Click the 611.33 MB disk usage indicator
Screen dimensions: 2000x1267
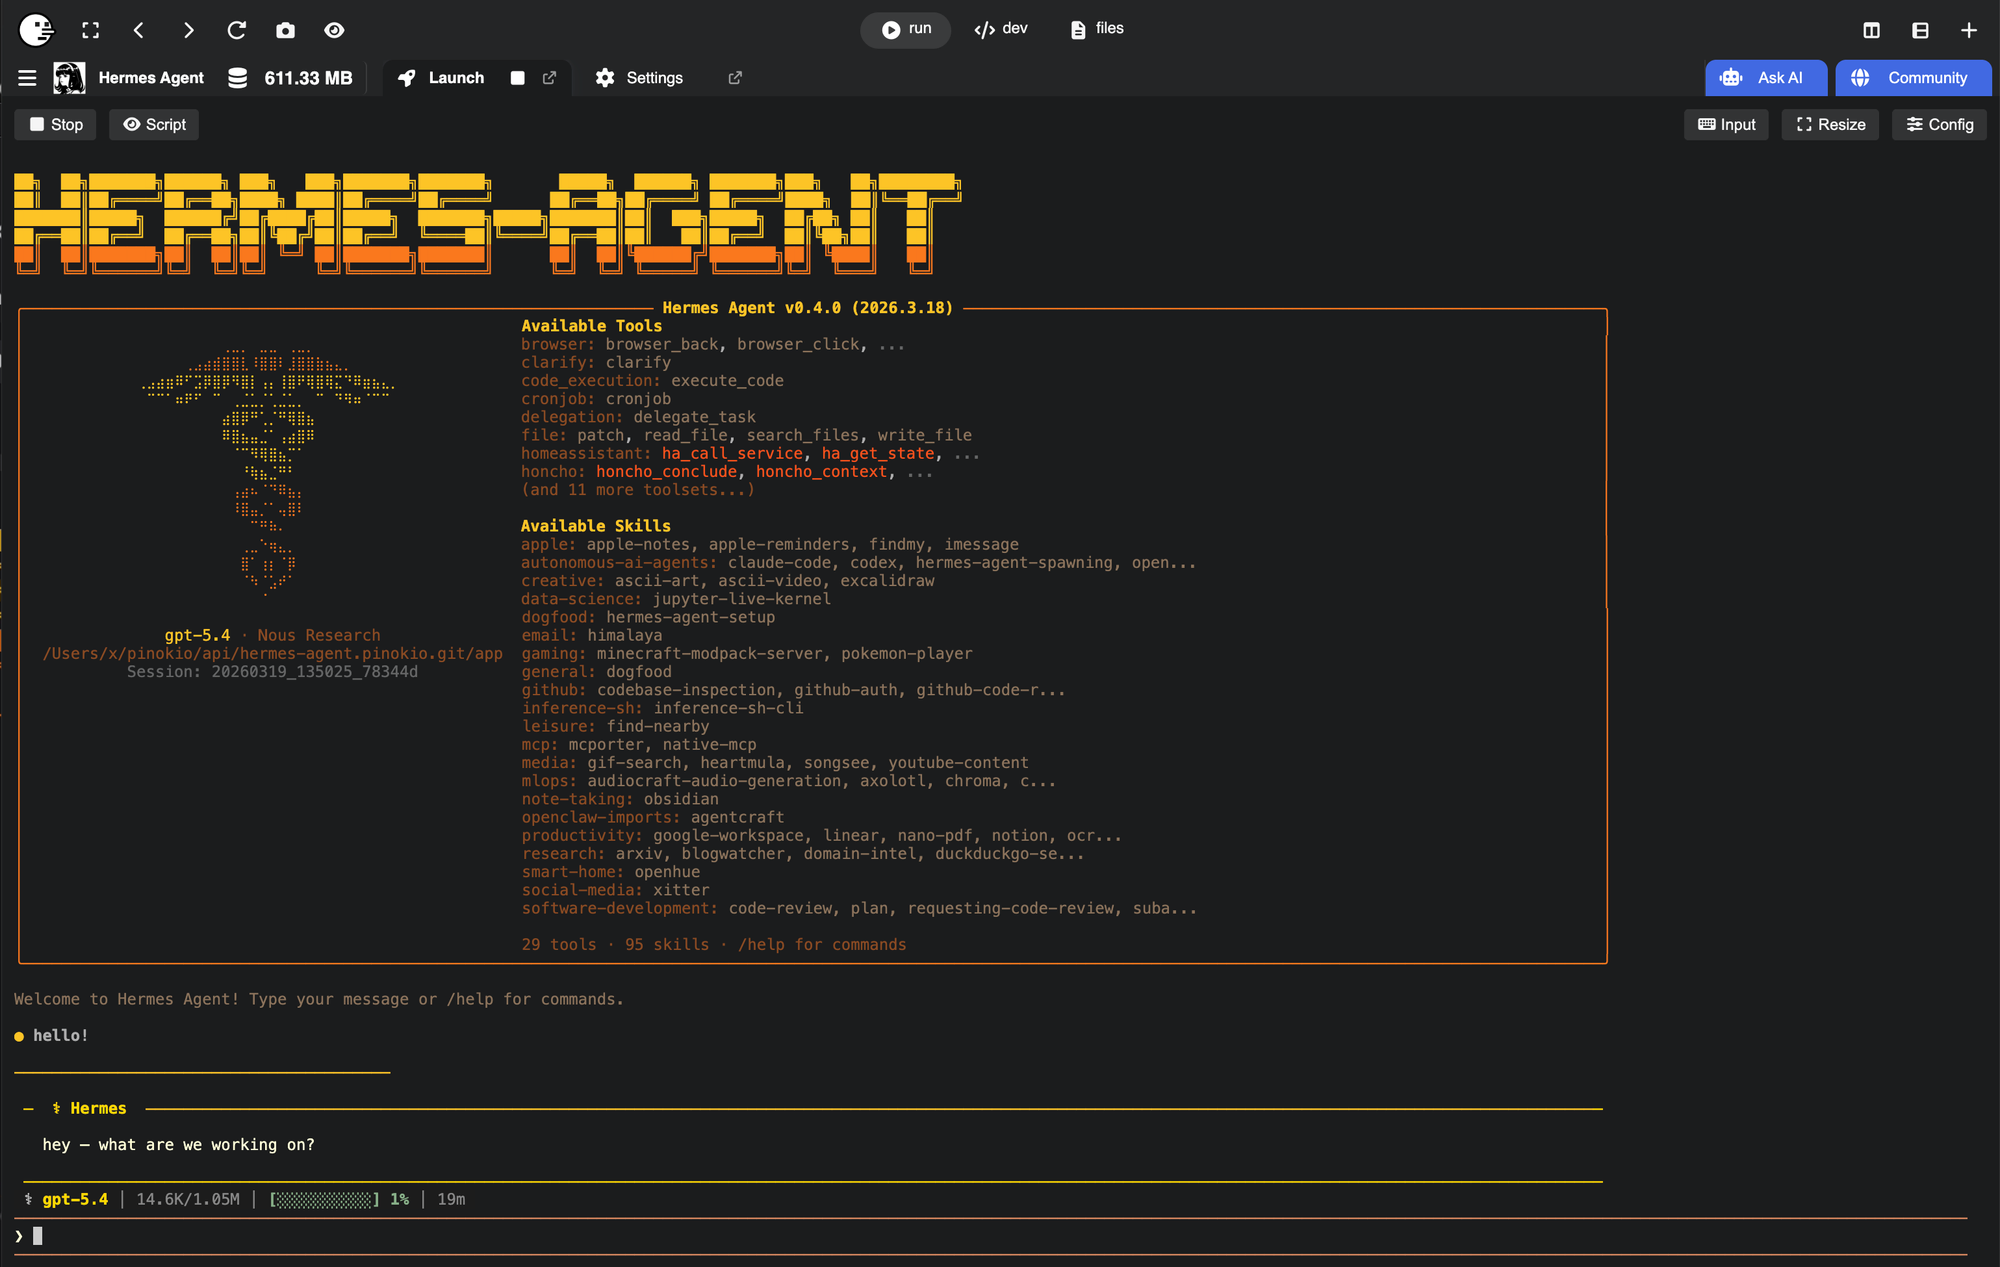(x=290, y=78)
